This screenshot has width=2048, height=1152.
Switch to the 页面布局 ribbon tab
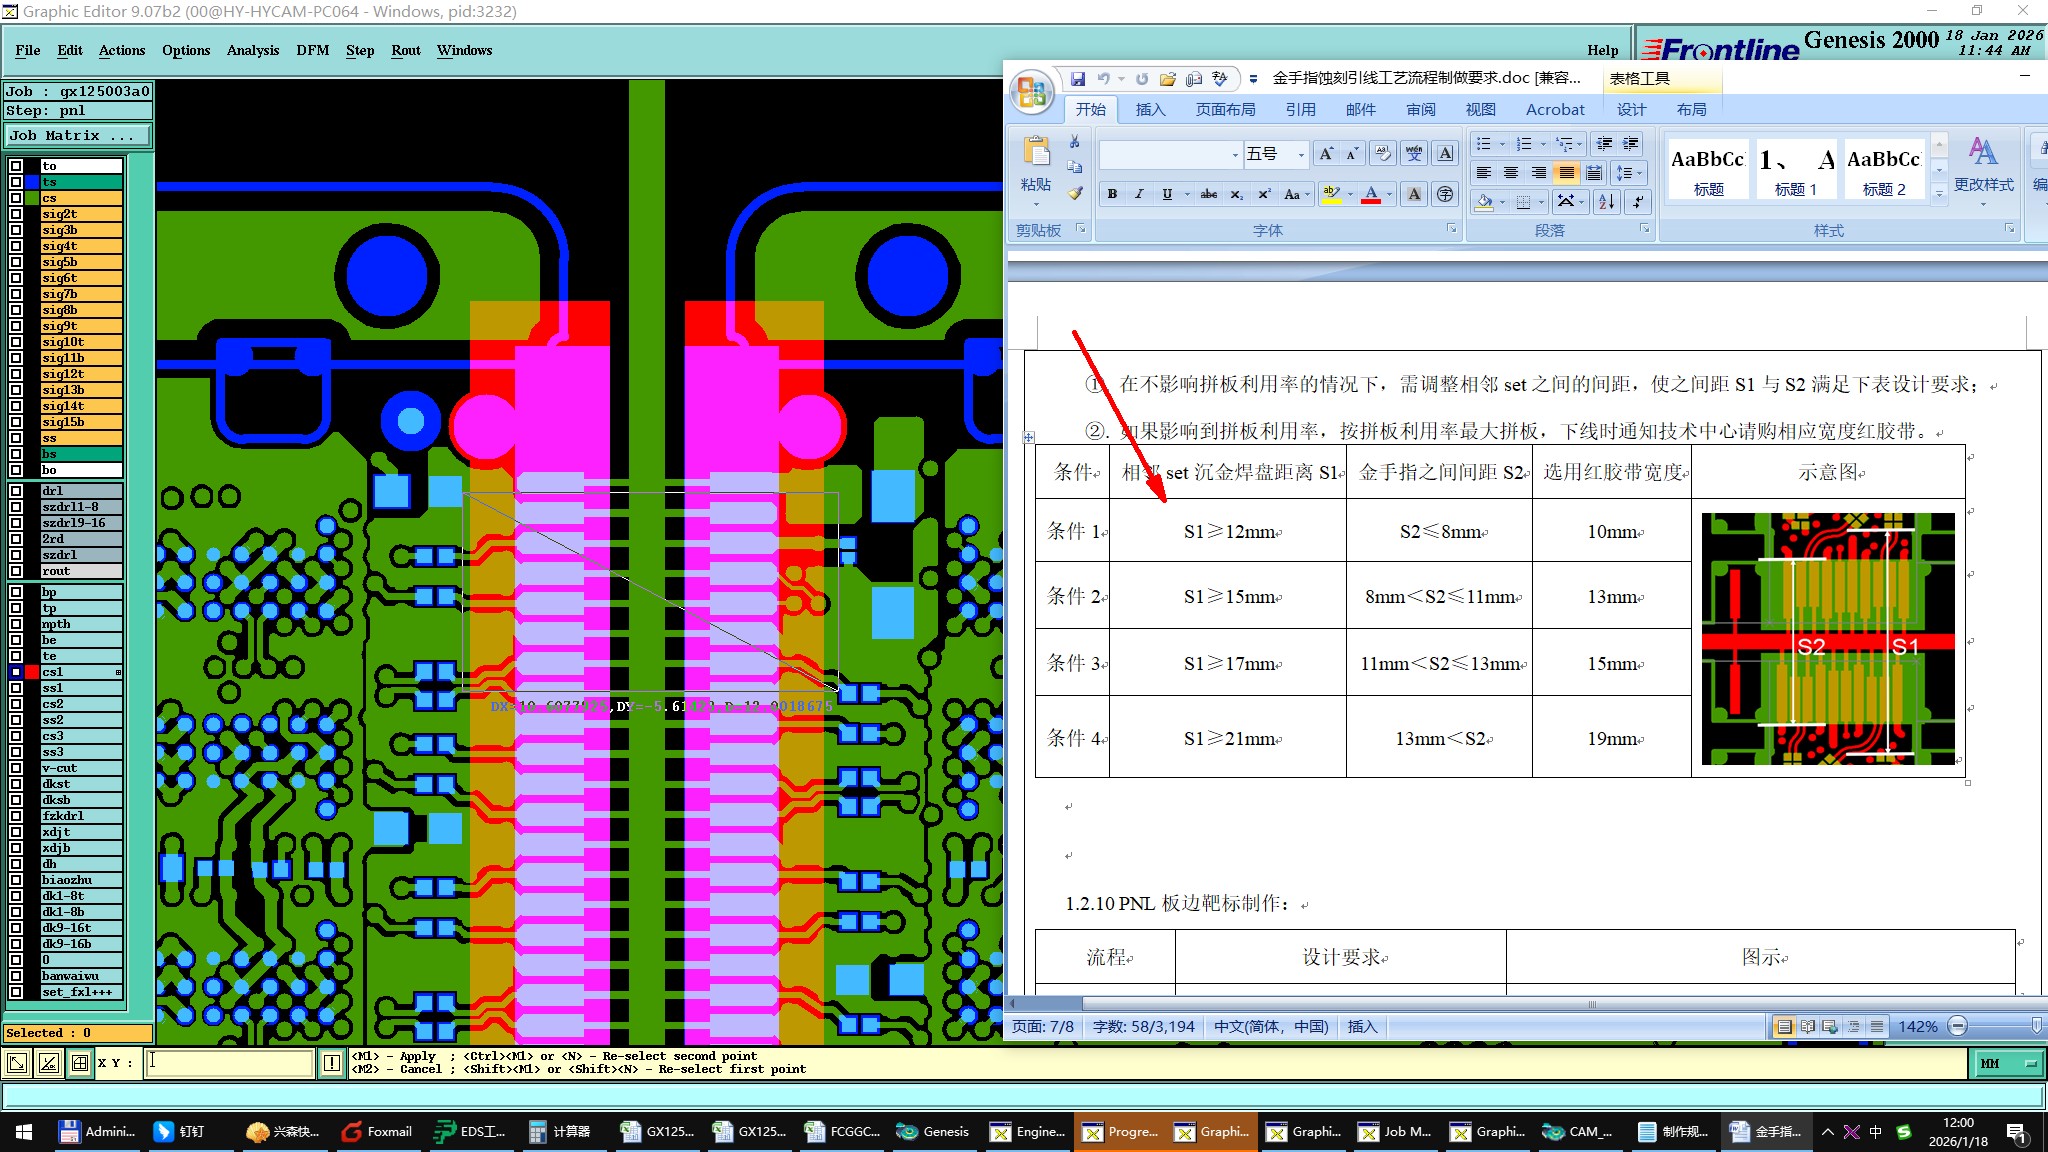point(1225,110)
